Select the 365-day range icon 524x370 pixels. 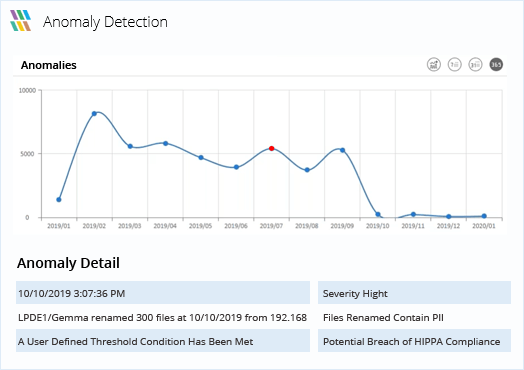496,65
